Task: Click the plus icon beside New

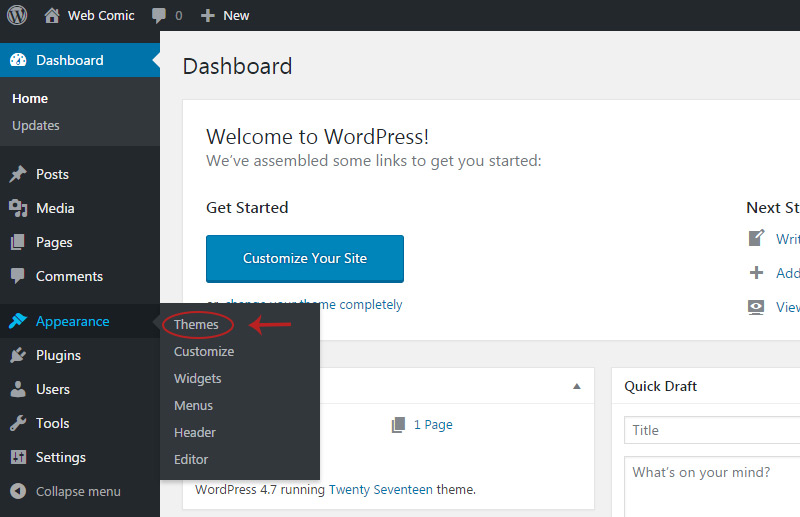Action: (x=207, y=15)
